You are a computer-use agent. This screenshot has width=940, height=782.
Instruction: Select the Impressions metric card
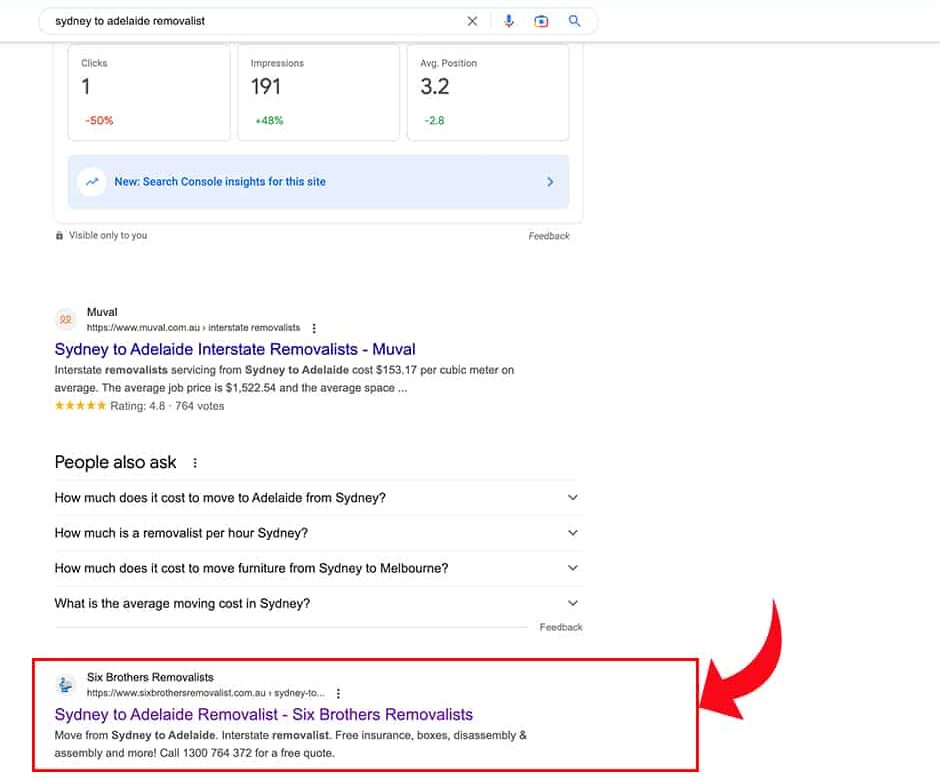pos(324,92)
